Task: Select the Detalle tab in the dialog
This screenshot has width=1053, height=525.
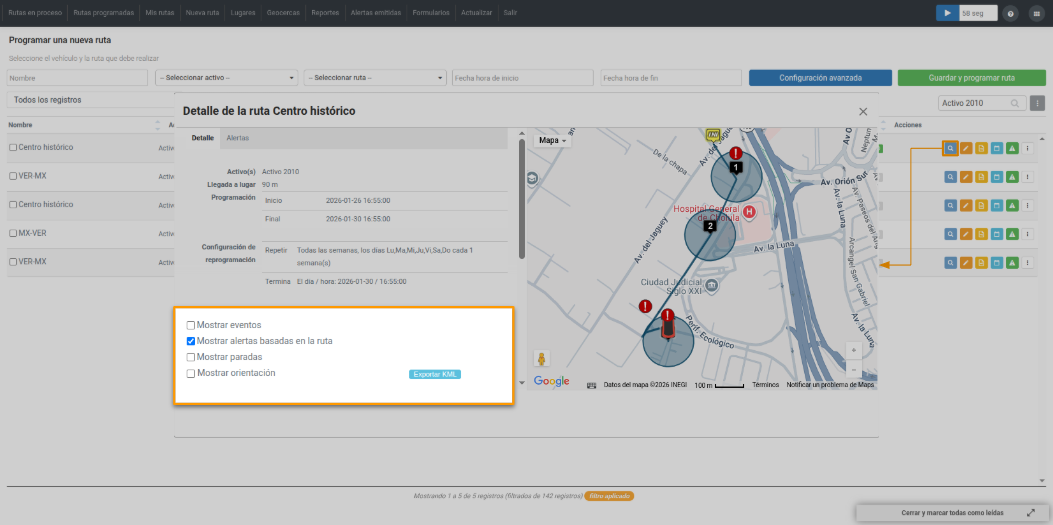Action: point(203,138)
